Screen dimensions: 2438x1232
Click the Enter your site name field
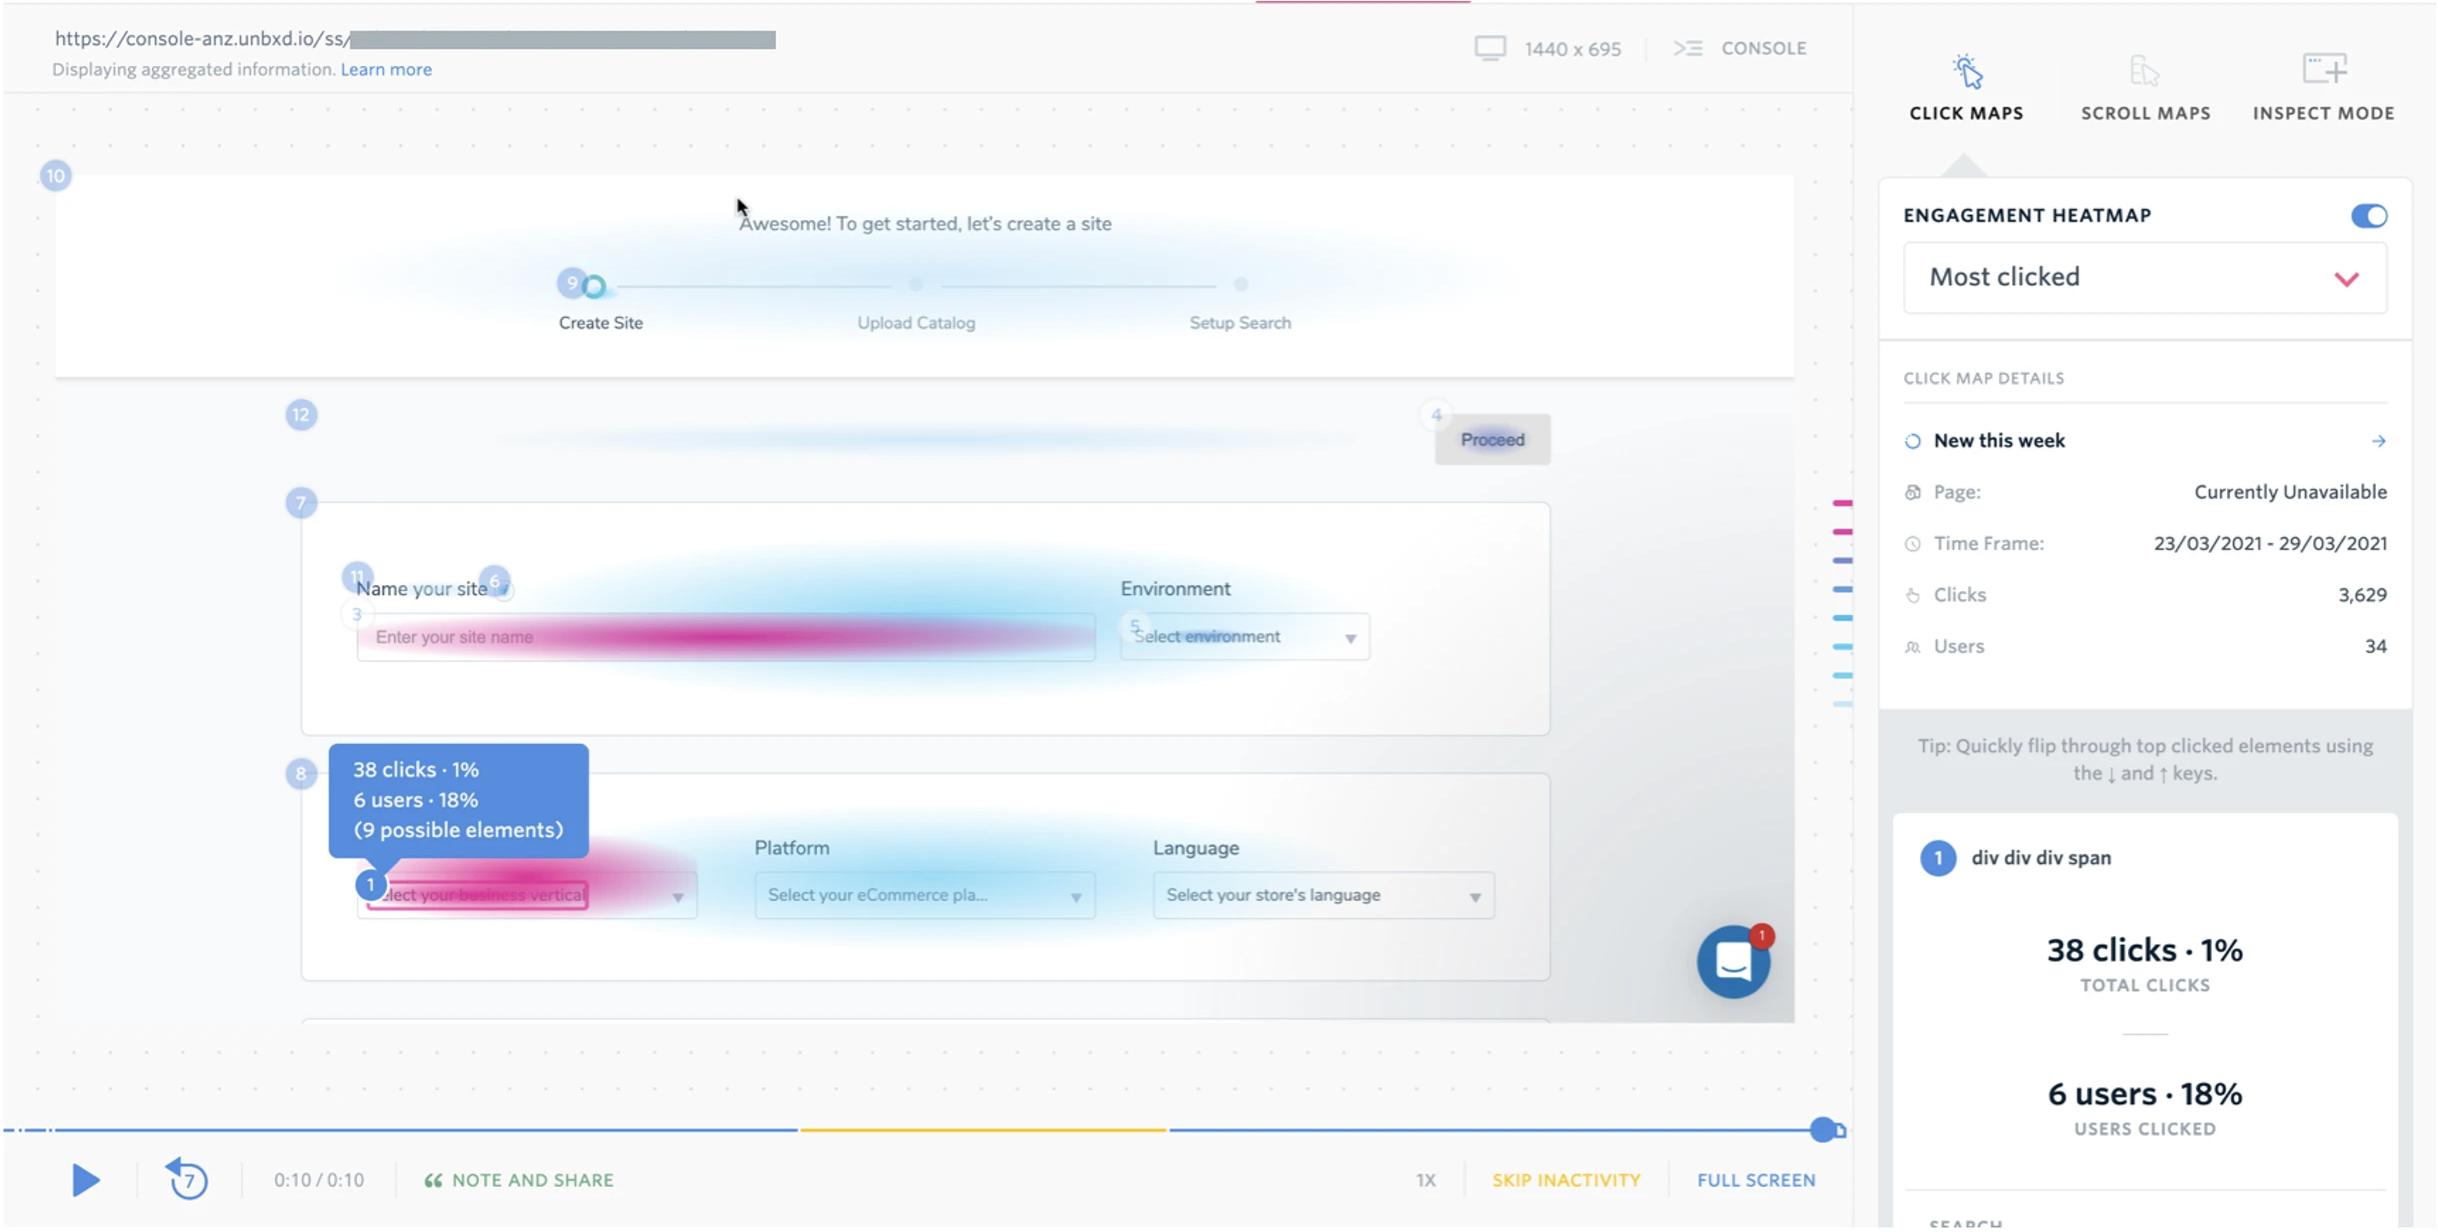pyautogui.click(x=726, y=637)
